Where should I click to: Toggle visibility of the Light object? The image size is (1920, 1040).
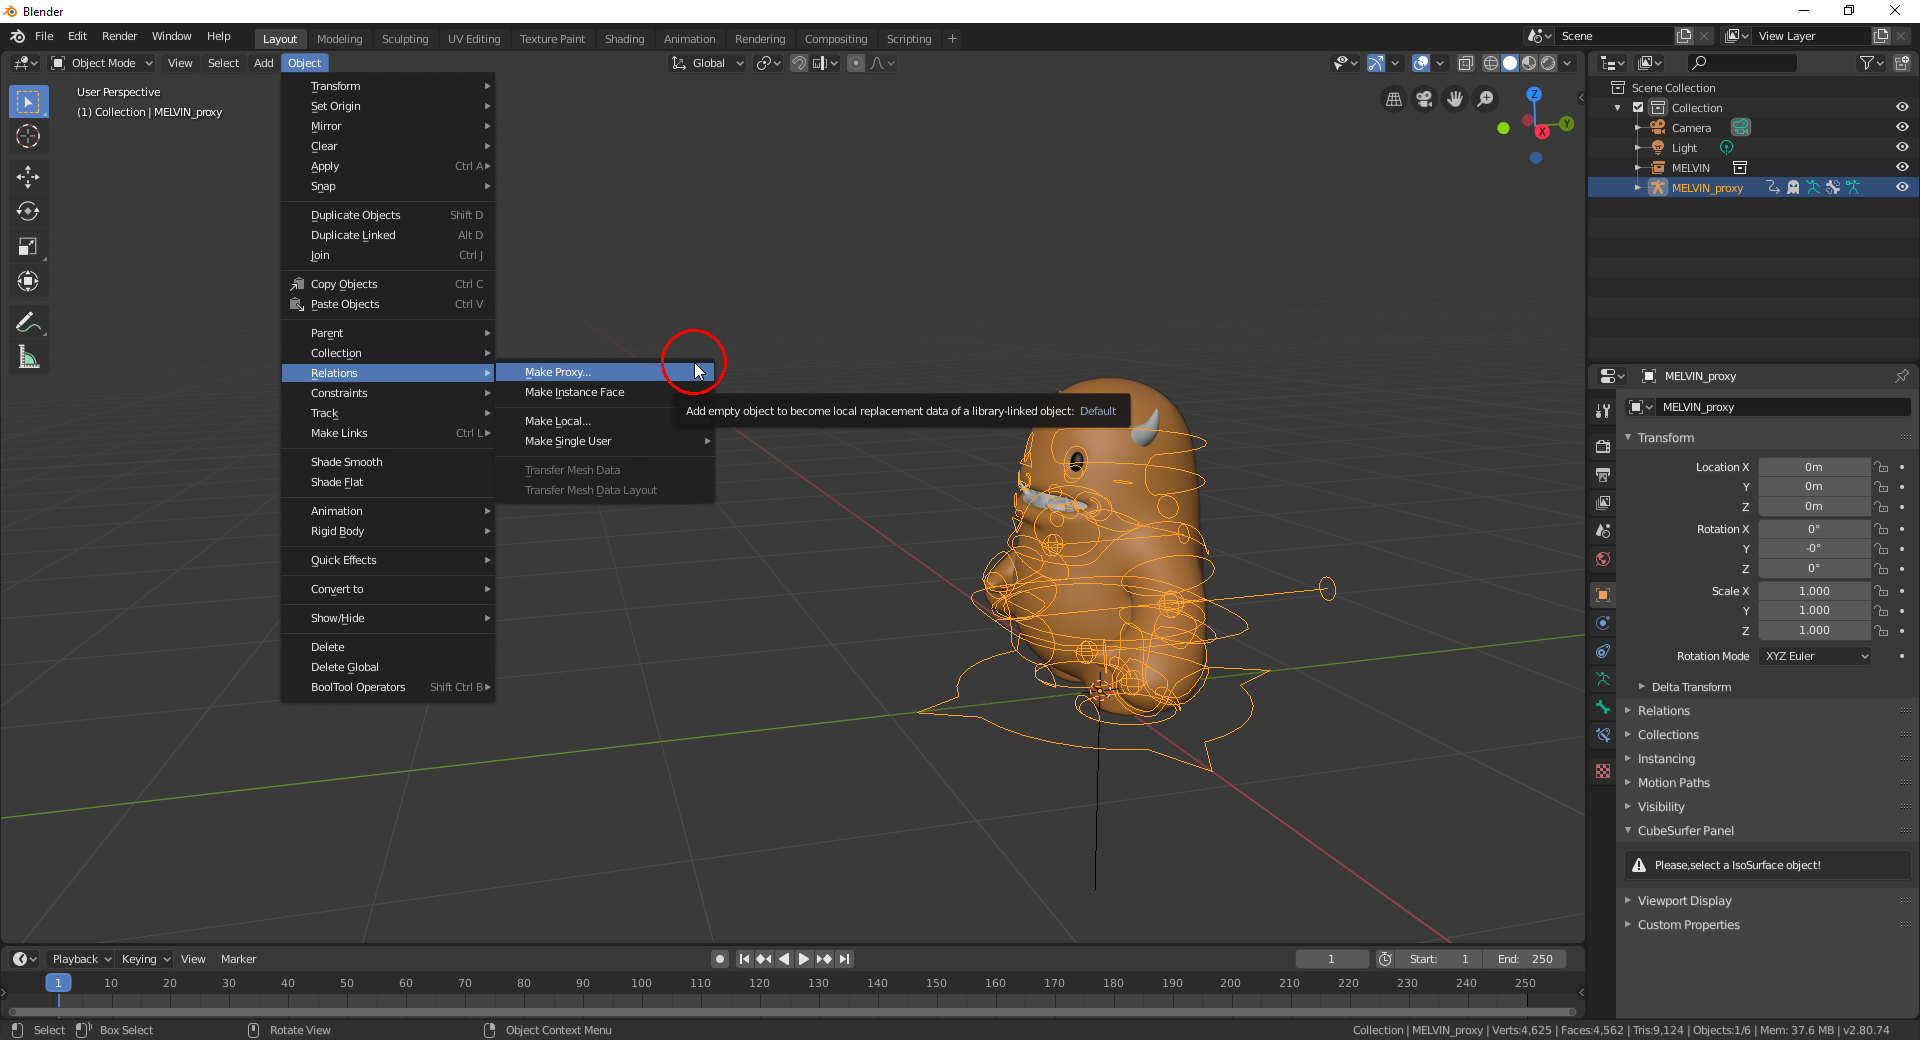(x=1901, y=147)
